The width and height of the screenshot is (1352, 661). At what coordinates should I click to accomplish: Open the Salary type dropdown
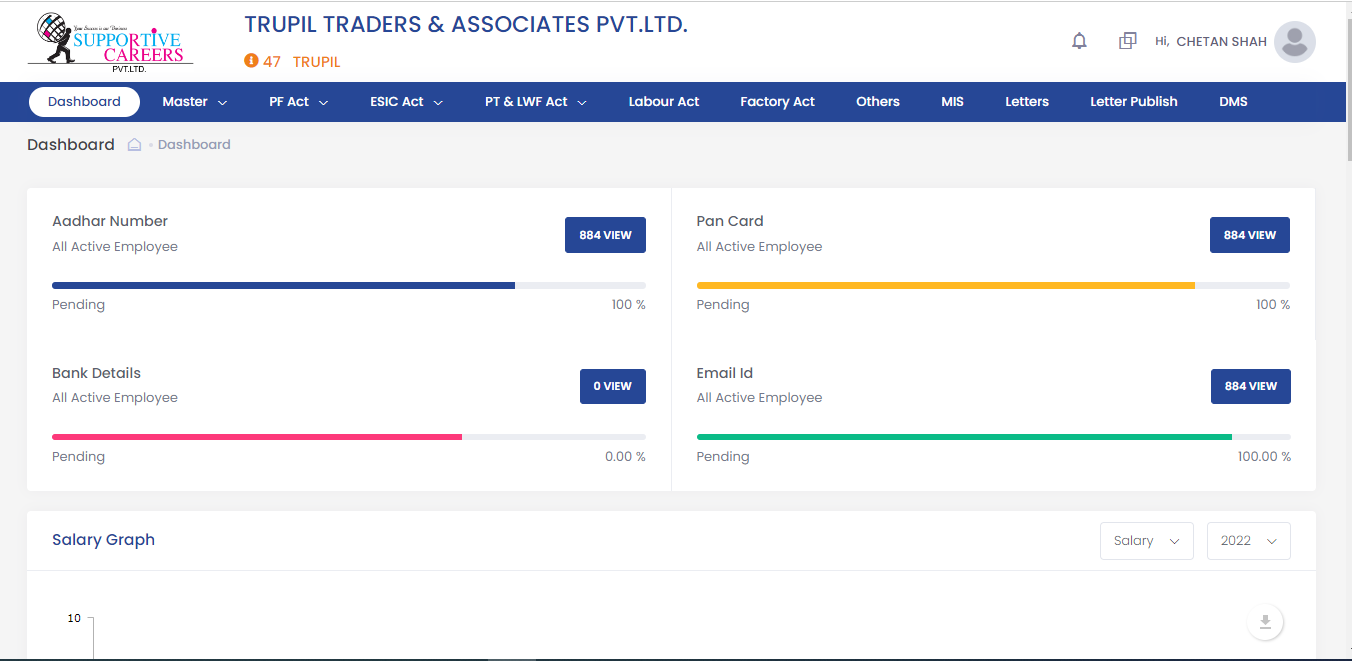click(1146, 541)
